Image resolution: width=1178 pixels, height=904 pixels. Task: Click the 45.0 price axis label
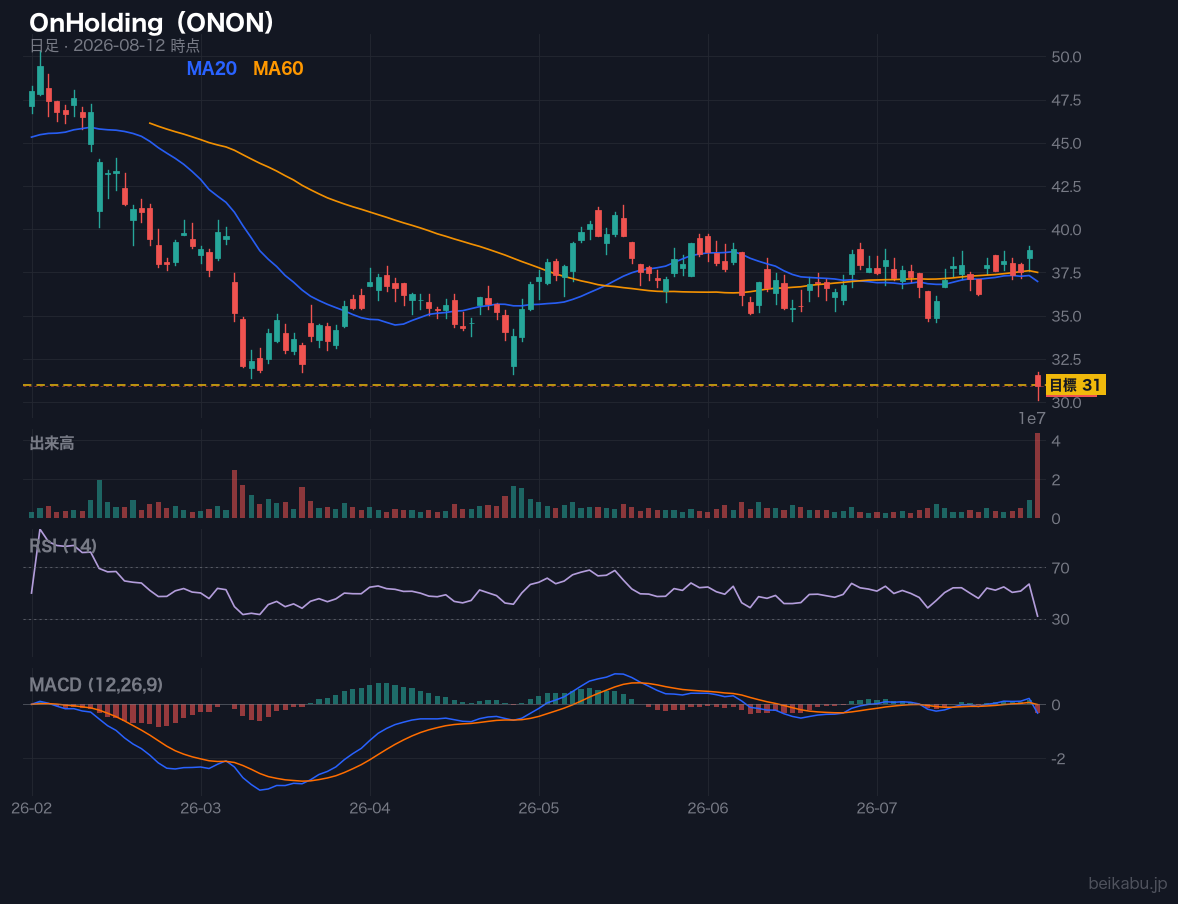pos(1067,144)
